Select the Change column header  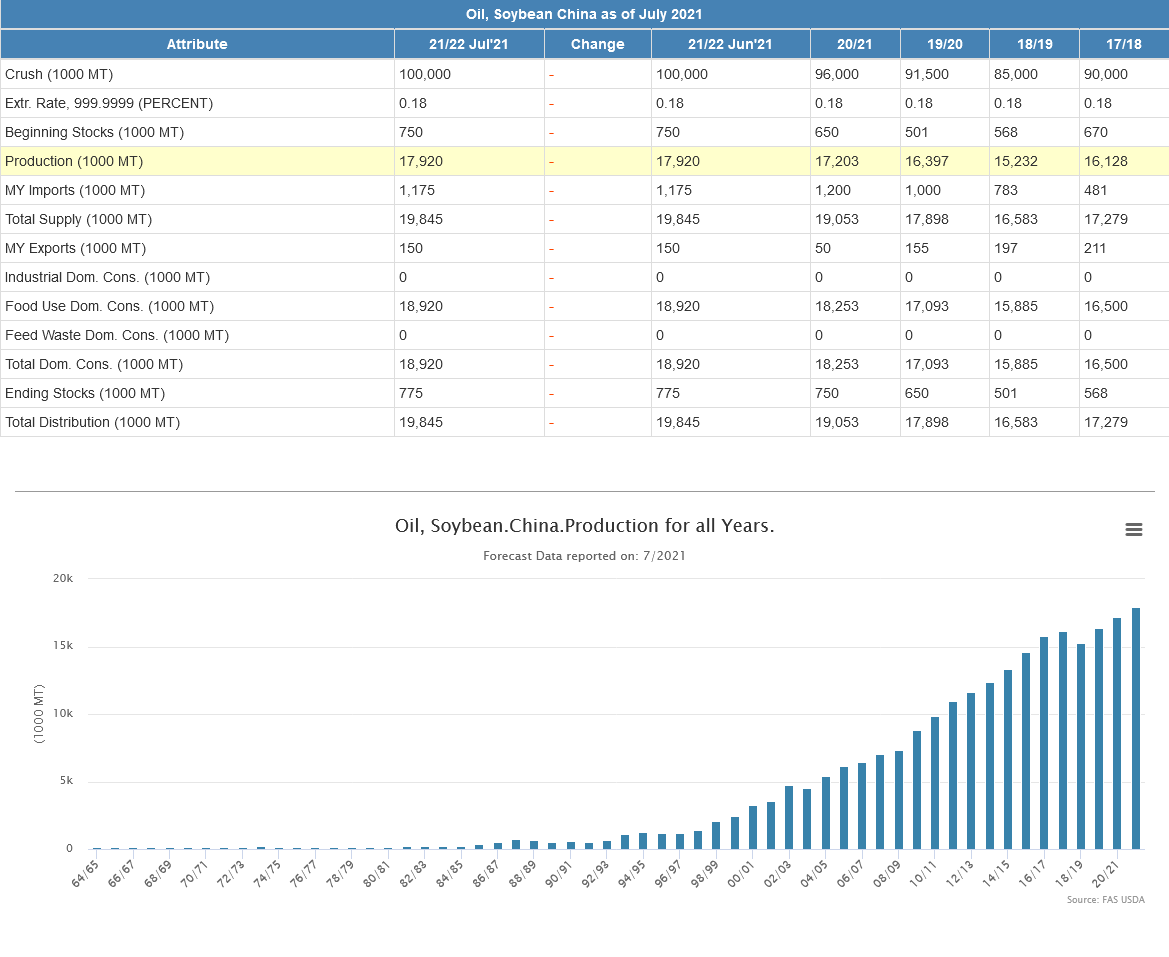[x=597, y=44]
